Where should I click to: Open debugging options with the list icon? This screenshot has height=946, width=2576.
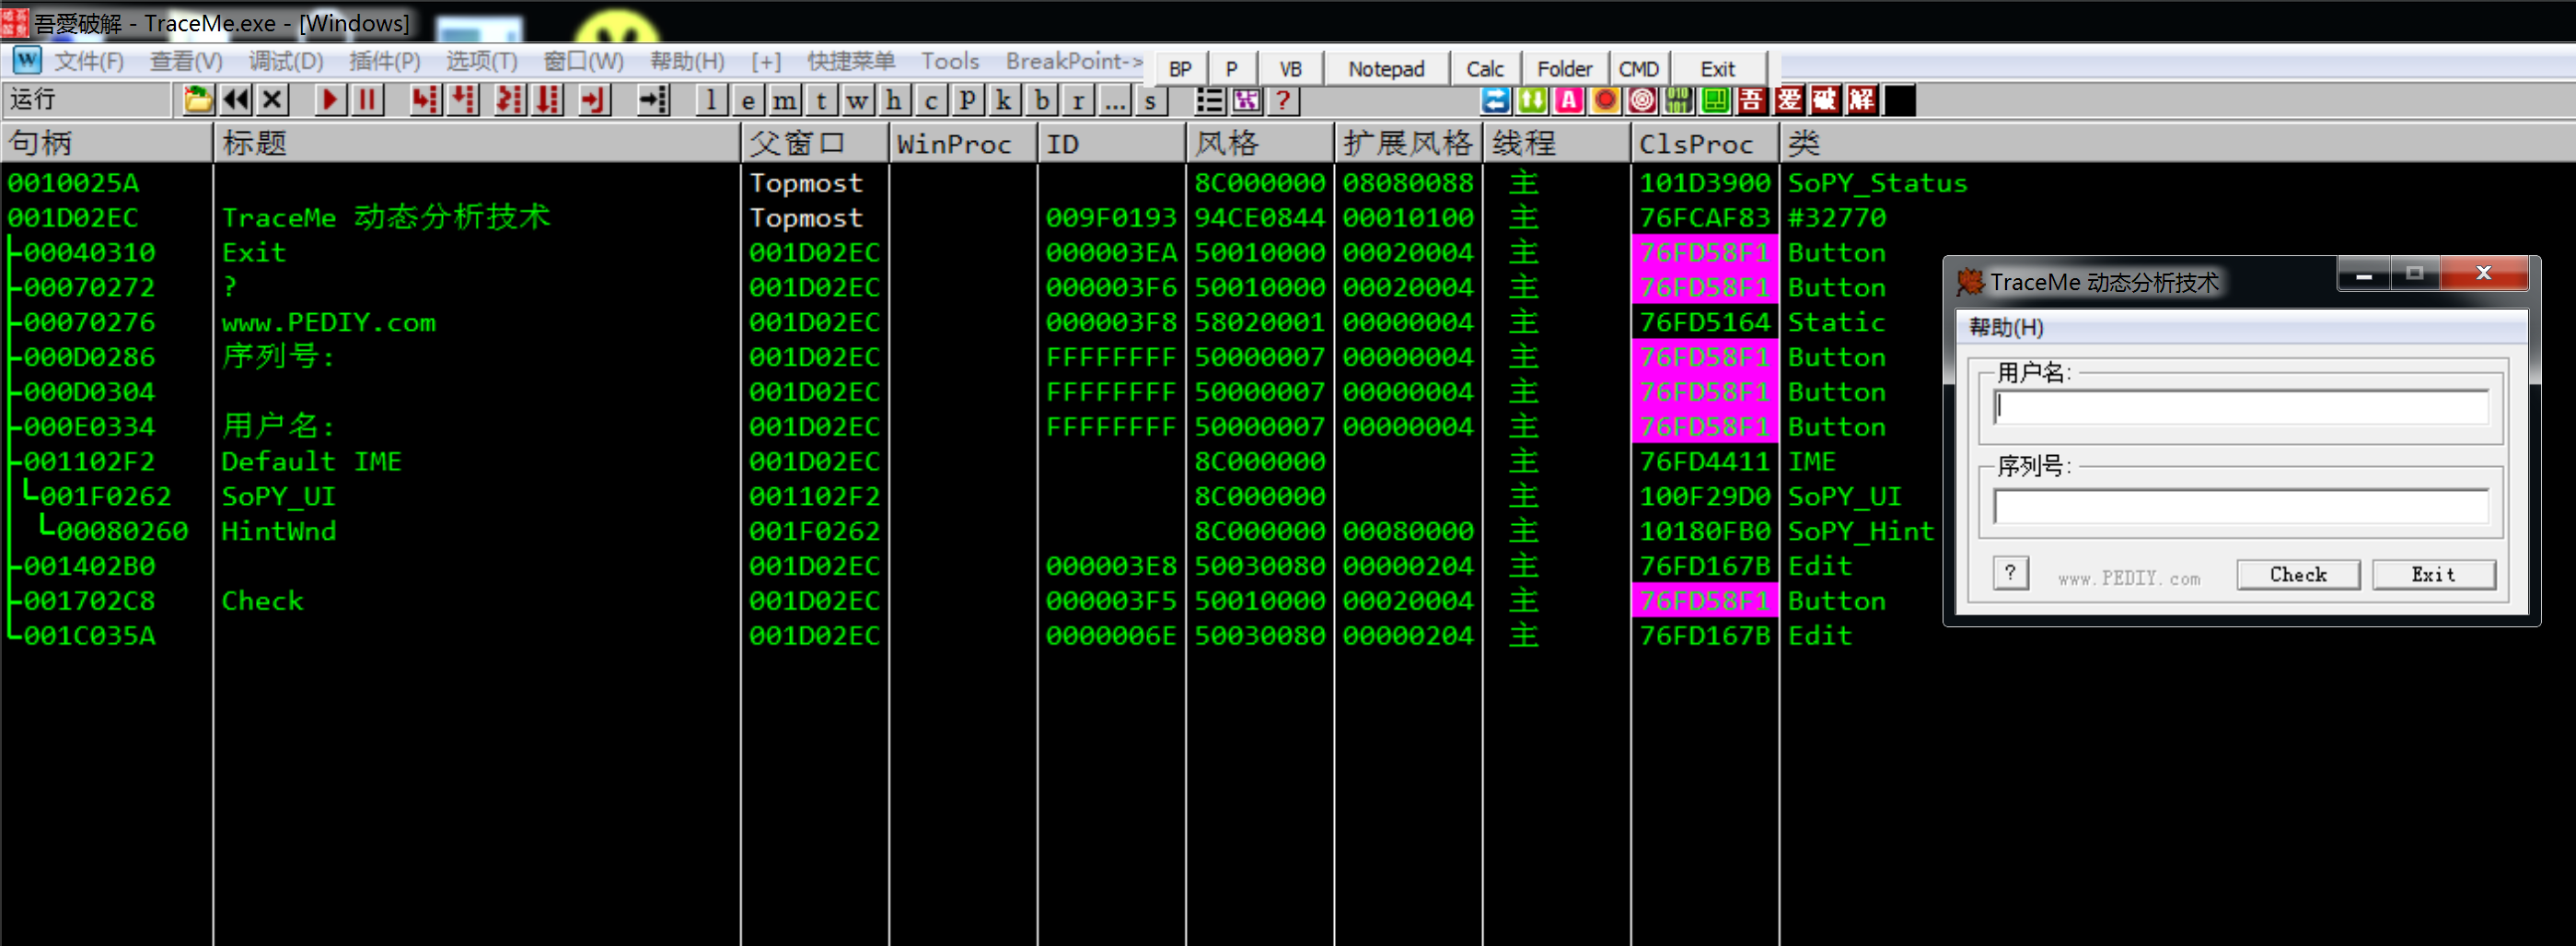coord(1209,100)
